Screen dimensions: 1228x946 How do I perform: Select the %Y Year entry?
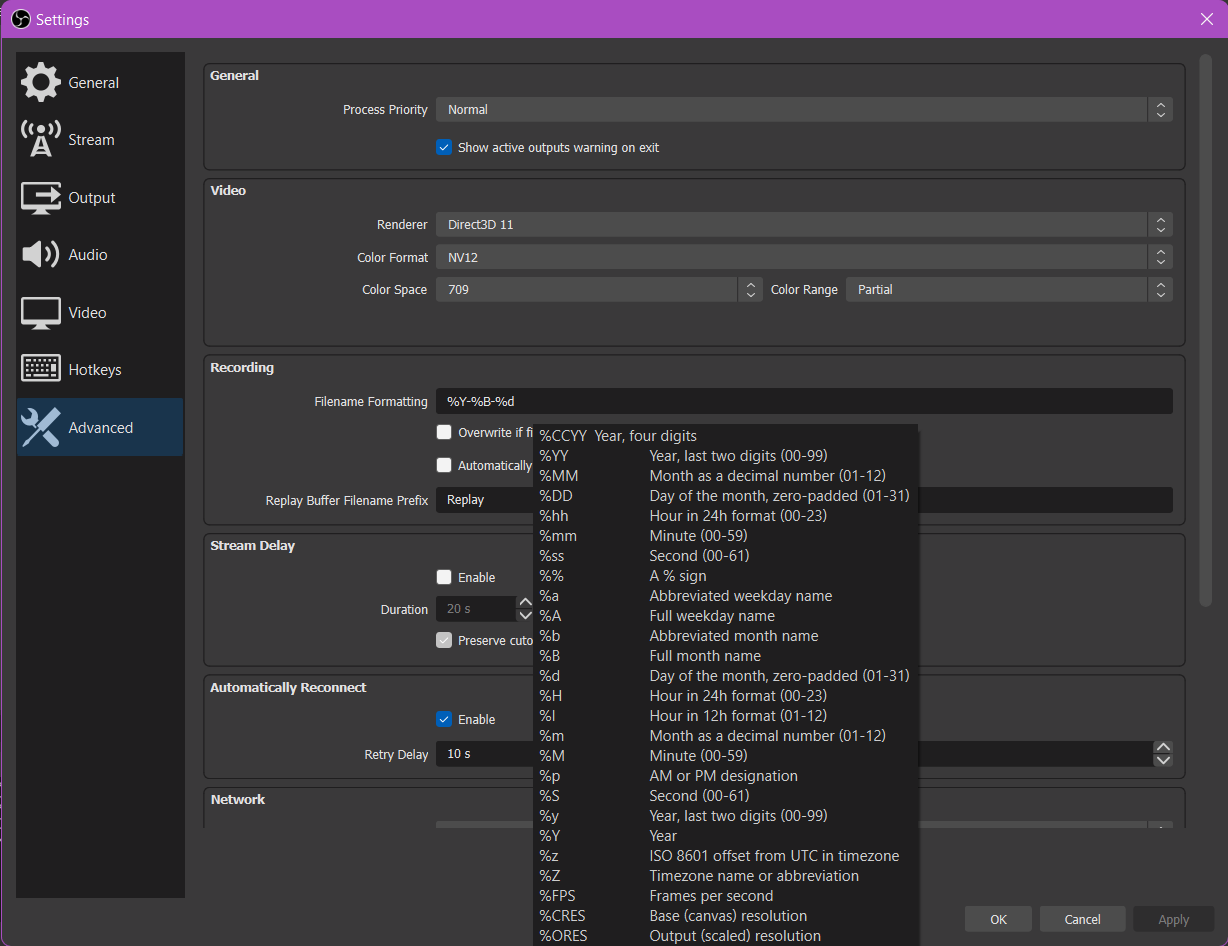(x=726, y=836)
